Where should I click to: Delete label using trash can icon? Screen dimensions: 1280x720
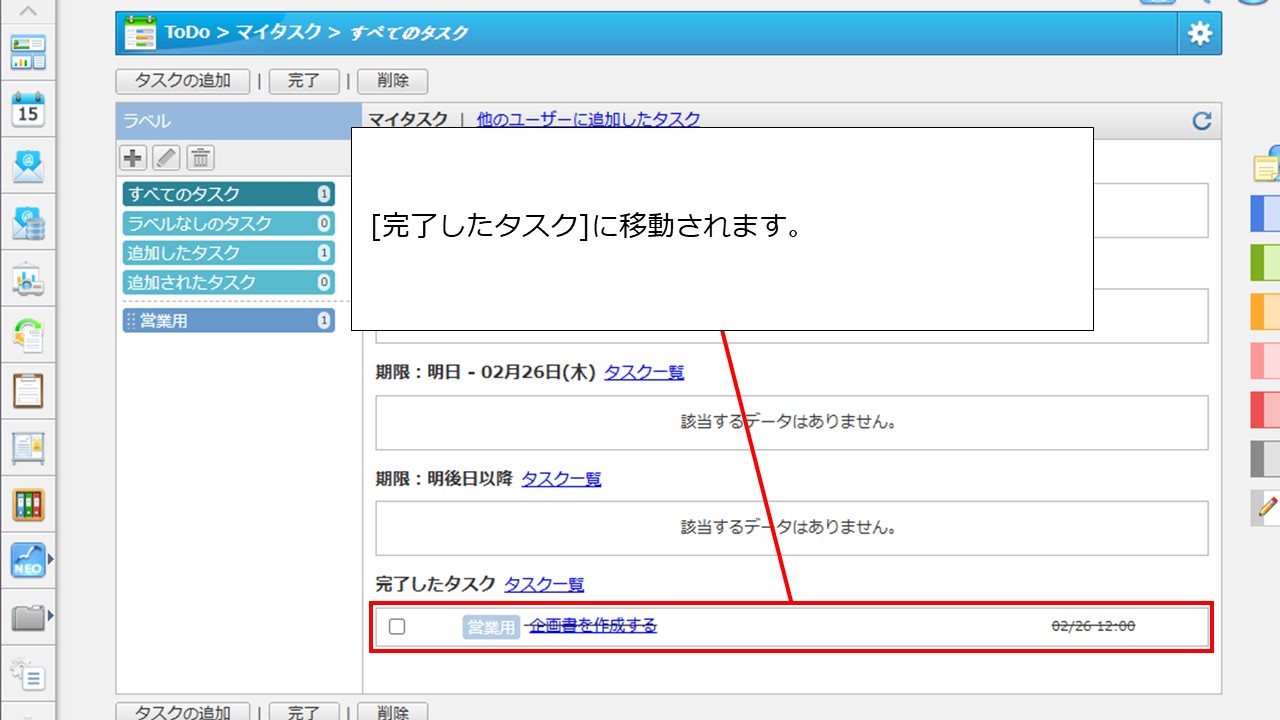click(x=200, y=157)
